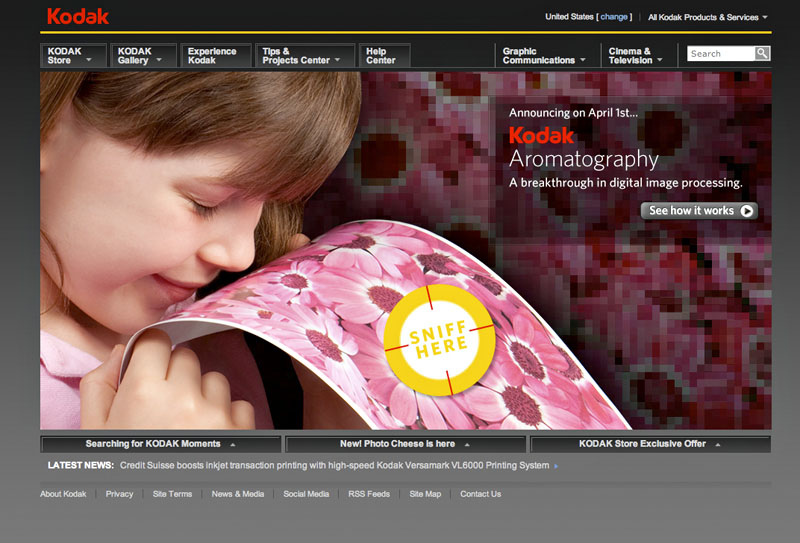This screenshot has height=543, width=800.
Task: Click the arrow after the latest news headline
Action: point(556,466)
